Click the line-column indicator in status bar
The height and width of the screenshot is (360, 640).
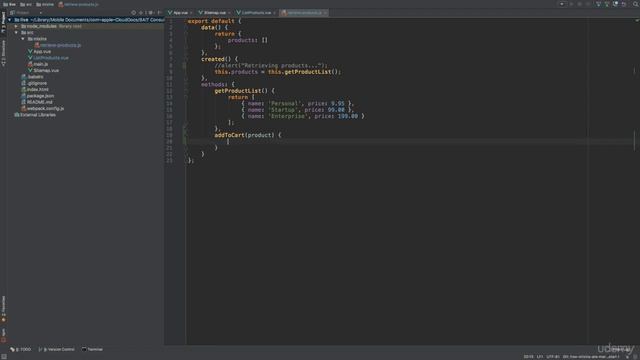coord(528,356)
